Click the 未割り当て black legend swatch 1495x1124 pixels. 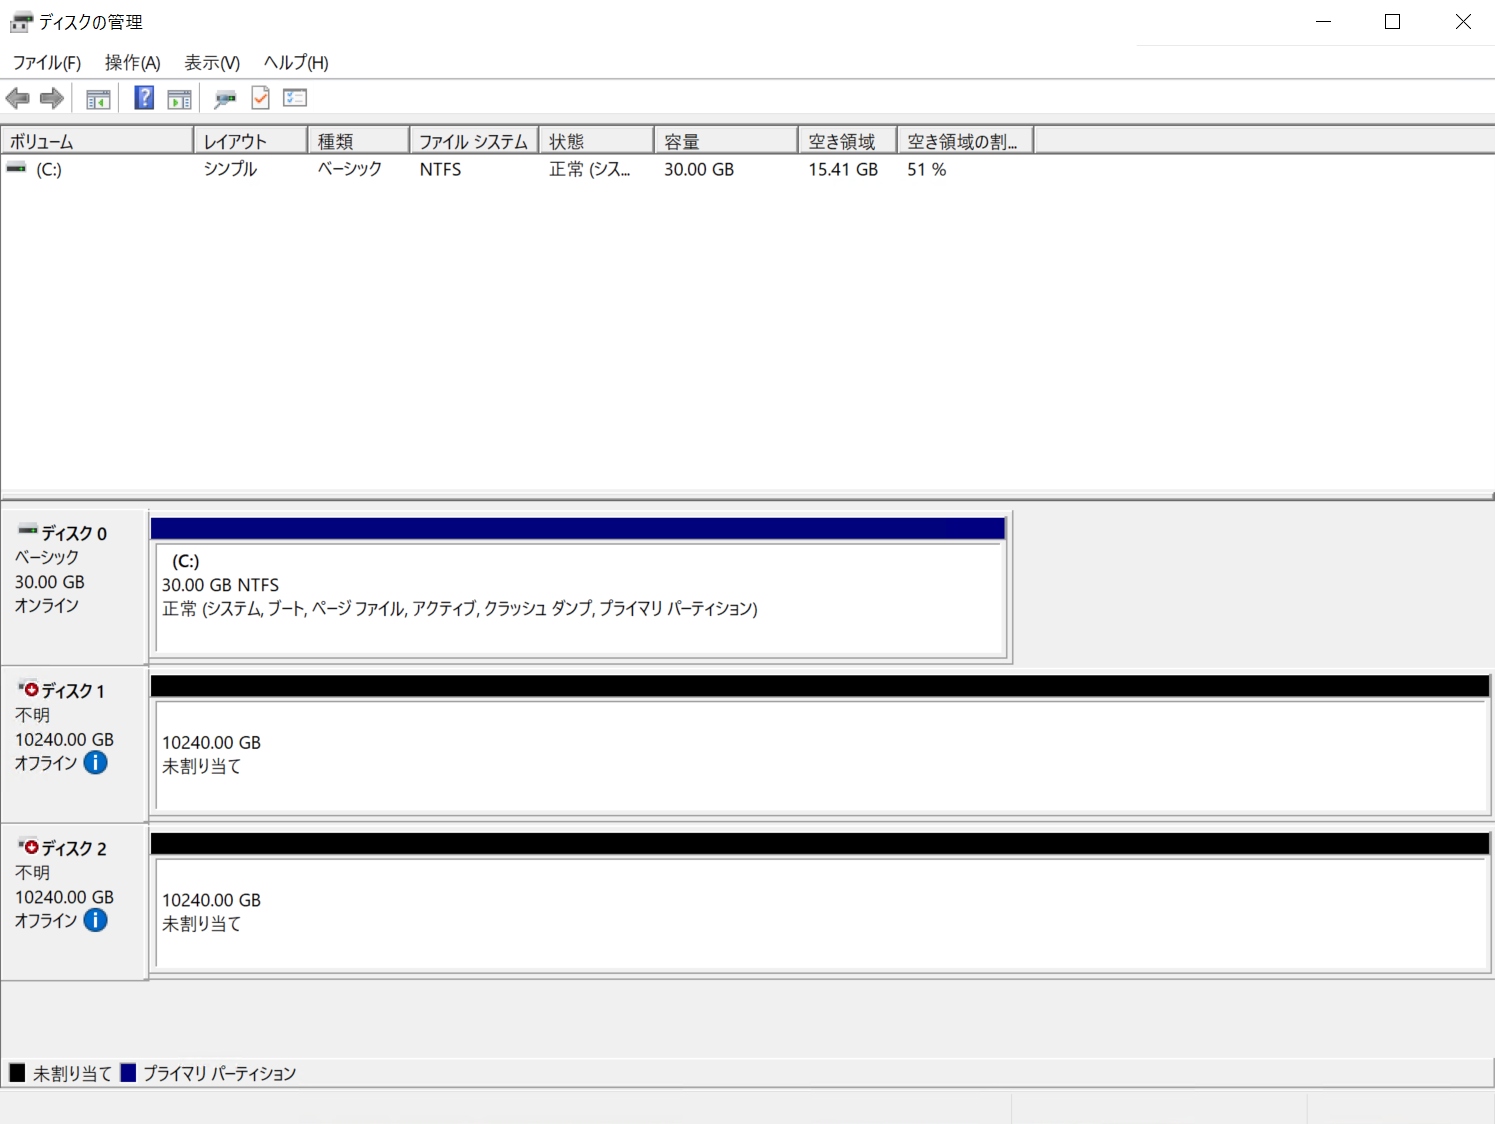click(x=14, y=1072)
